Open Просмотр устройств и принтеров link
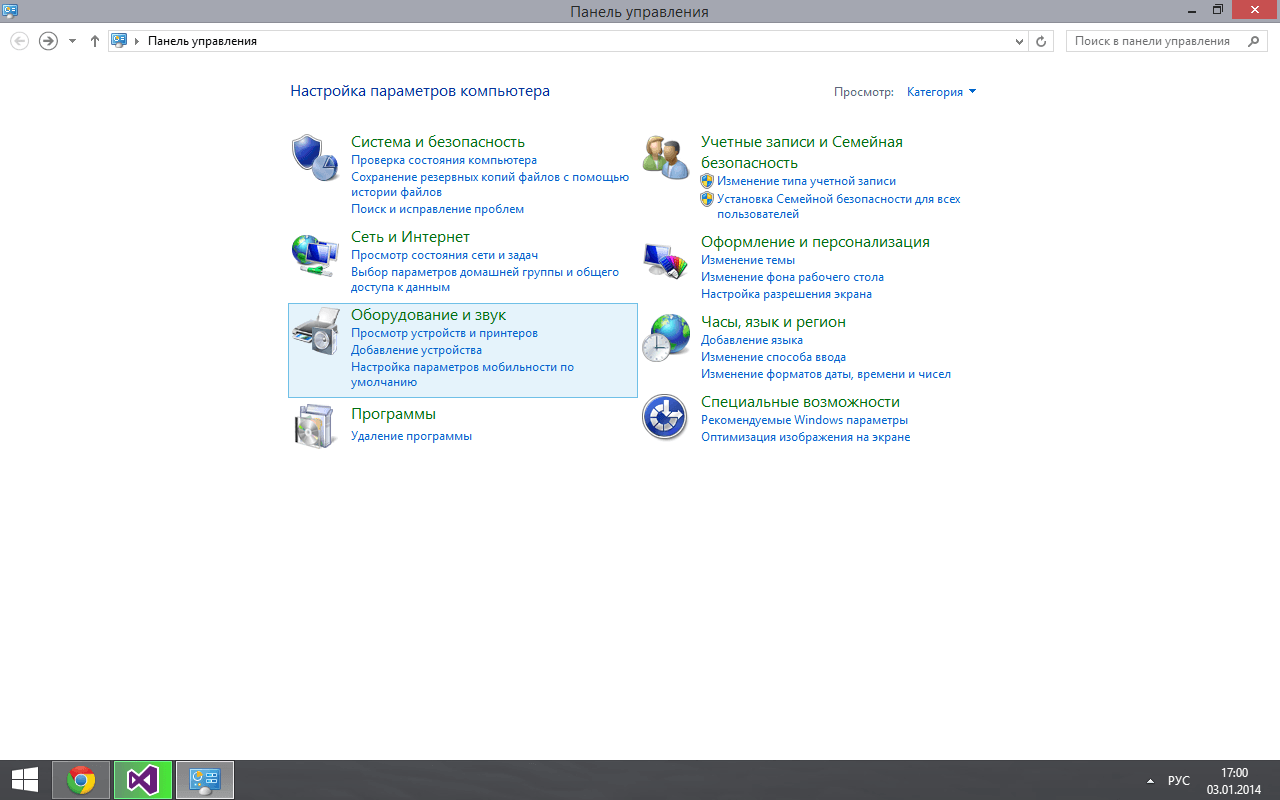 point(444,333)
